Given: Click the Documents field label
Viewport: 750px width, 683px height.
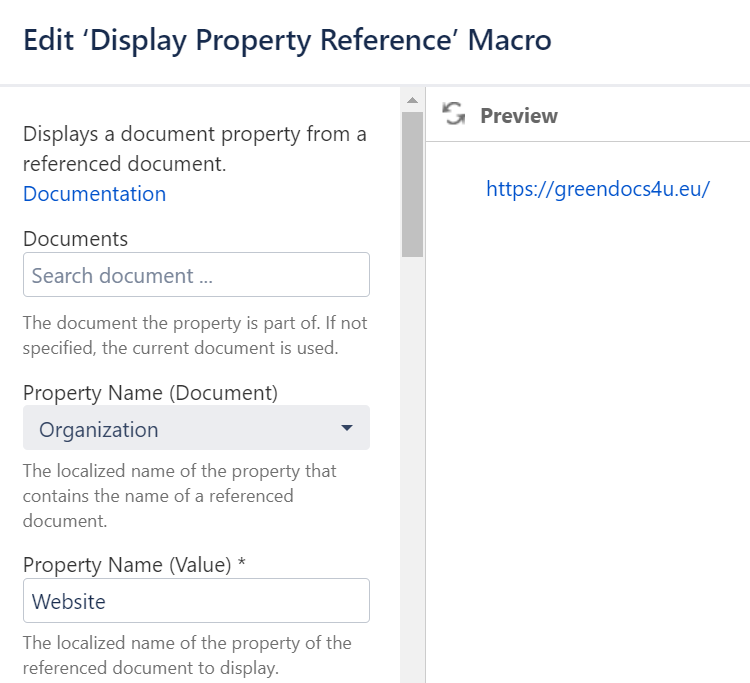Looking at the screenshot, I should 75,239.
